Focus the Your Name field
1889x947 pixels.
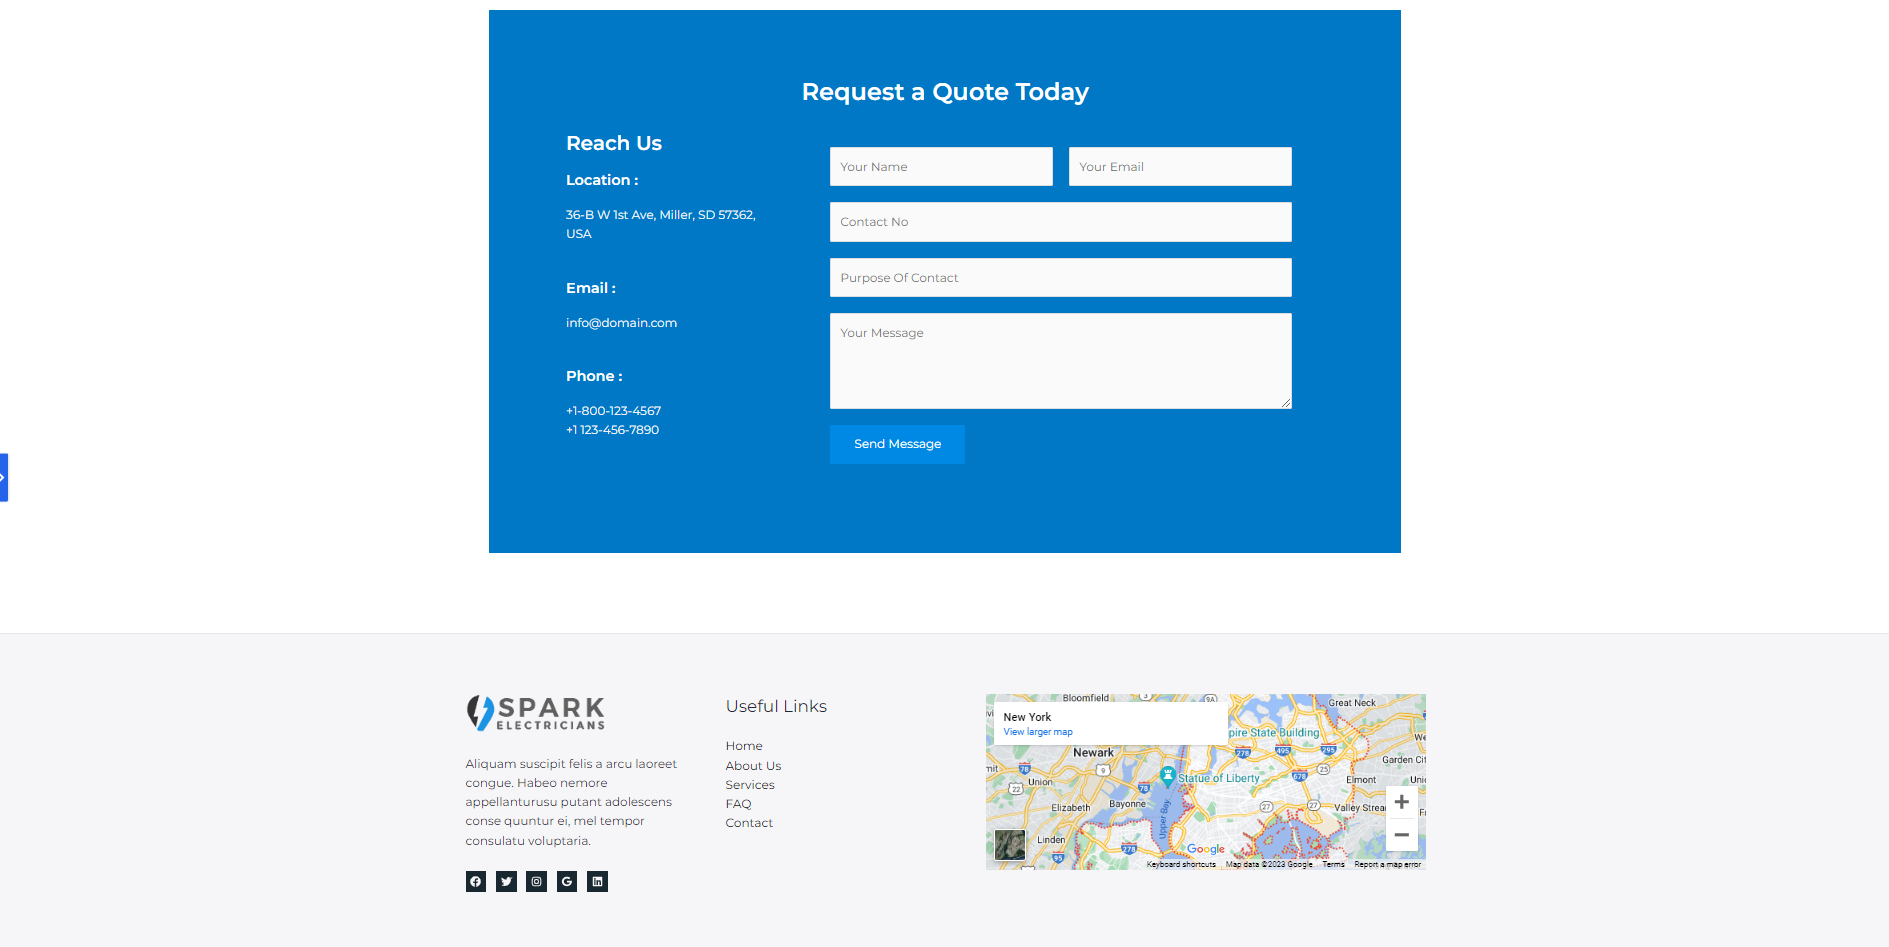941,167
